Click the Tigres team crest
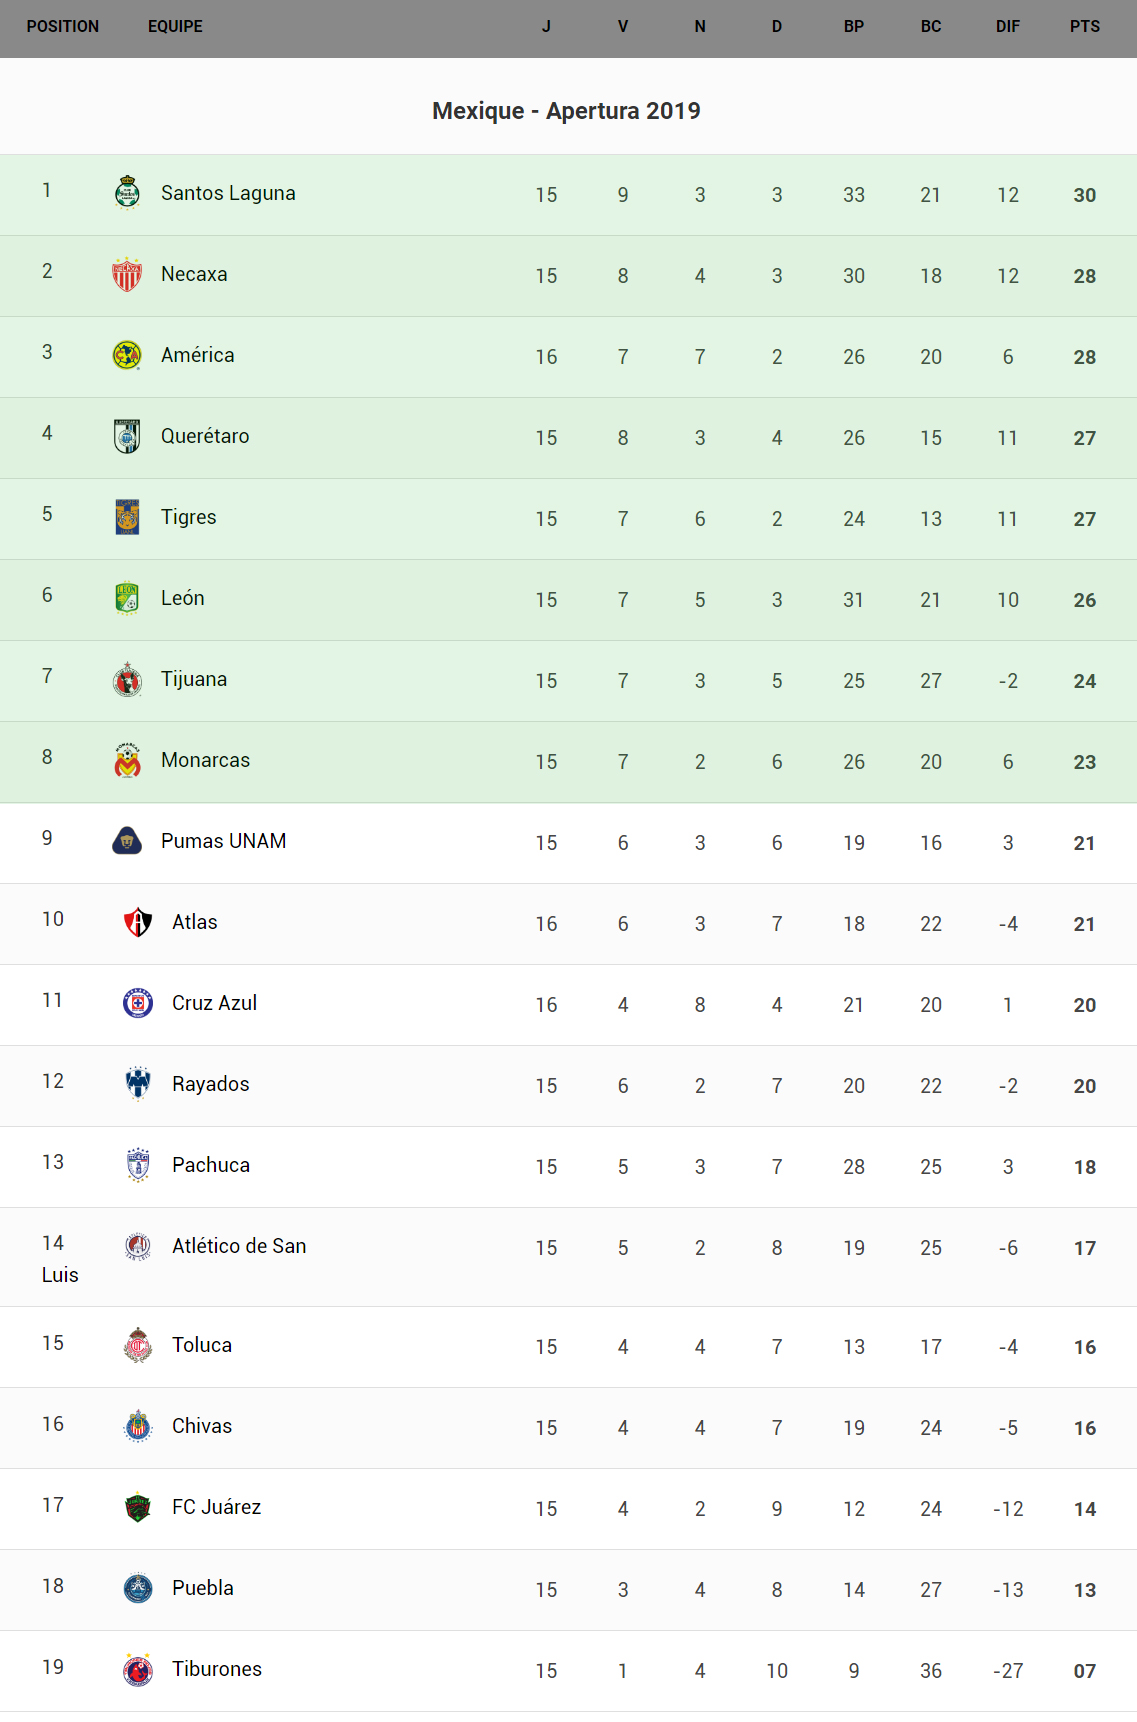This screenshot has width=1137, height=1722. tap(127, 517)
